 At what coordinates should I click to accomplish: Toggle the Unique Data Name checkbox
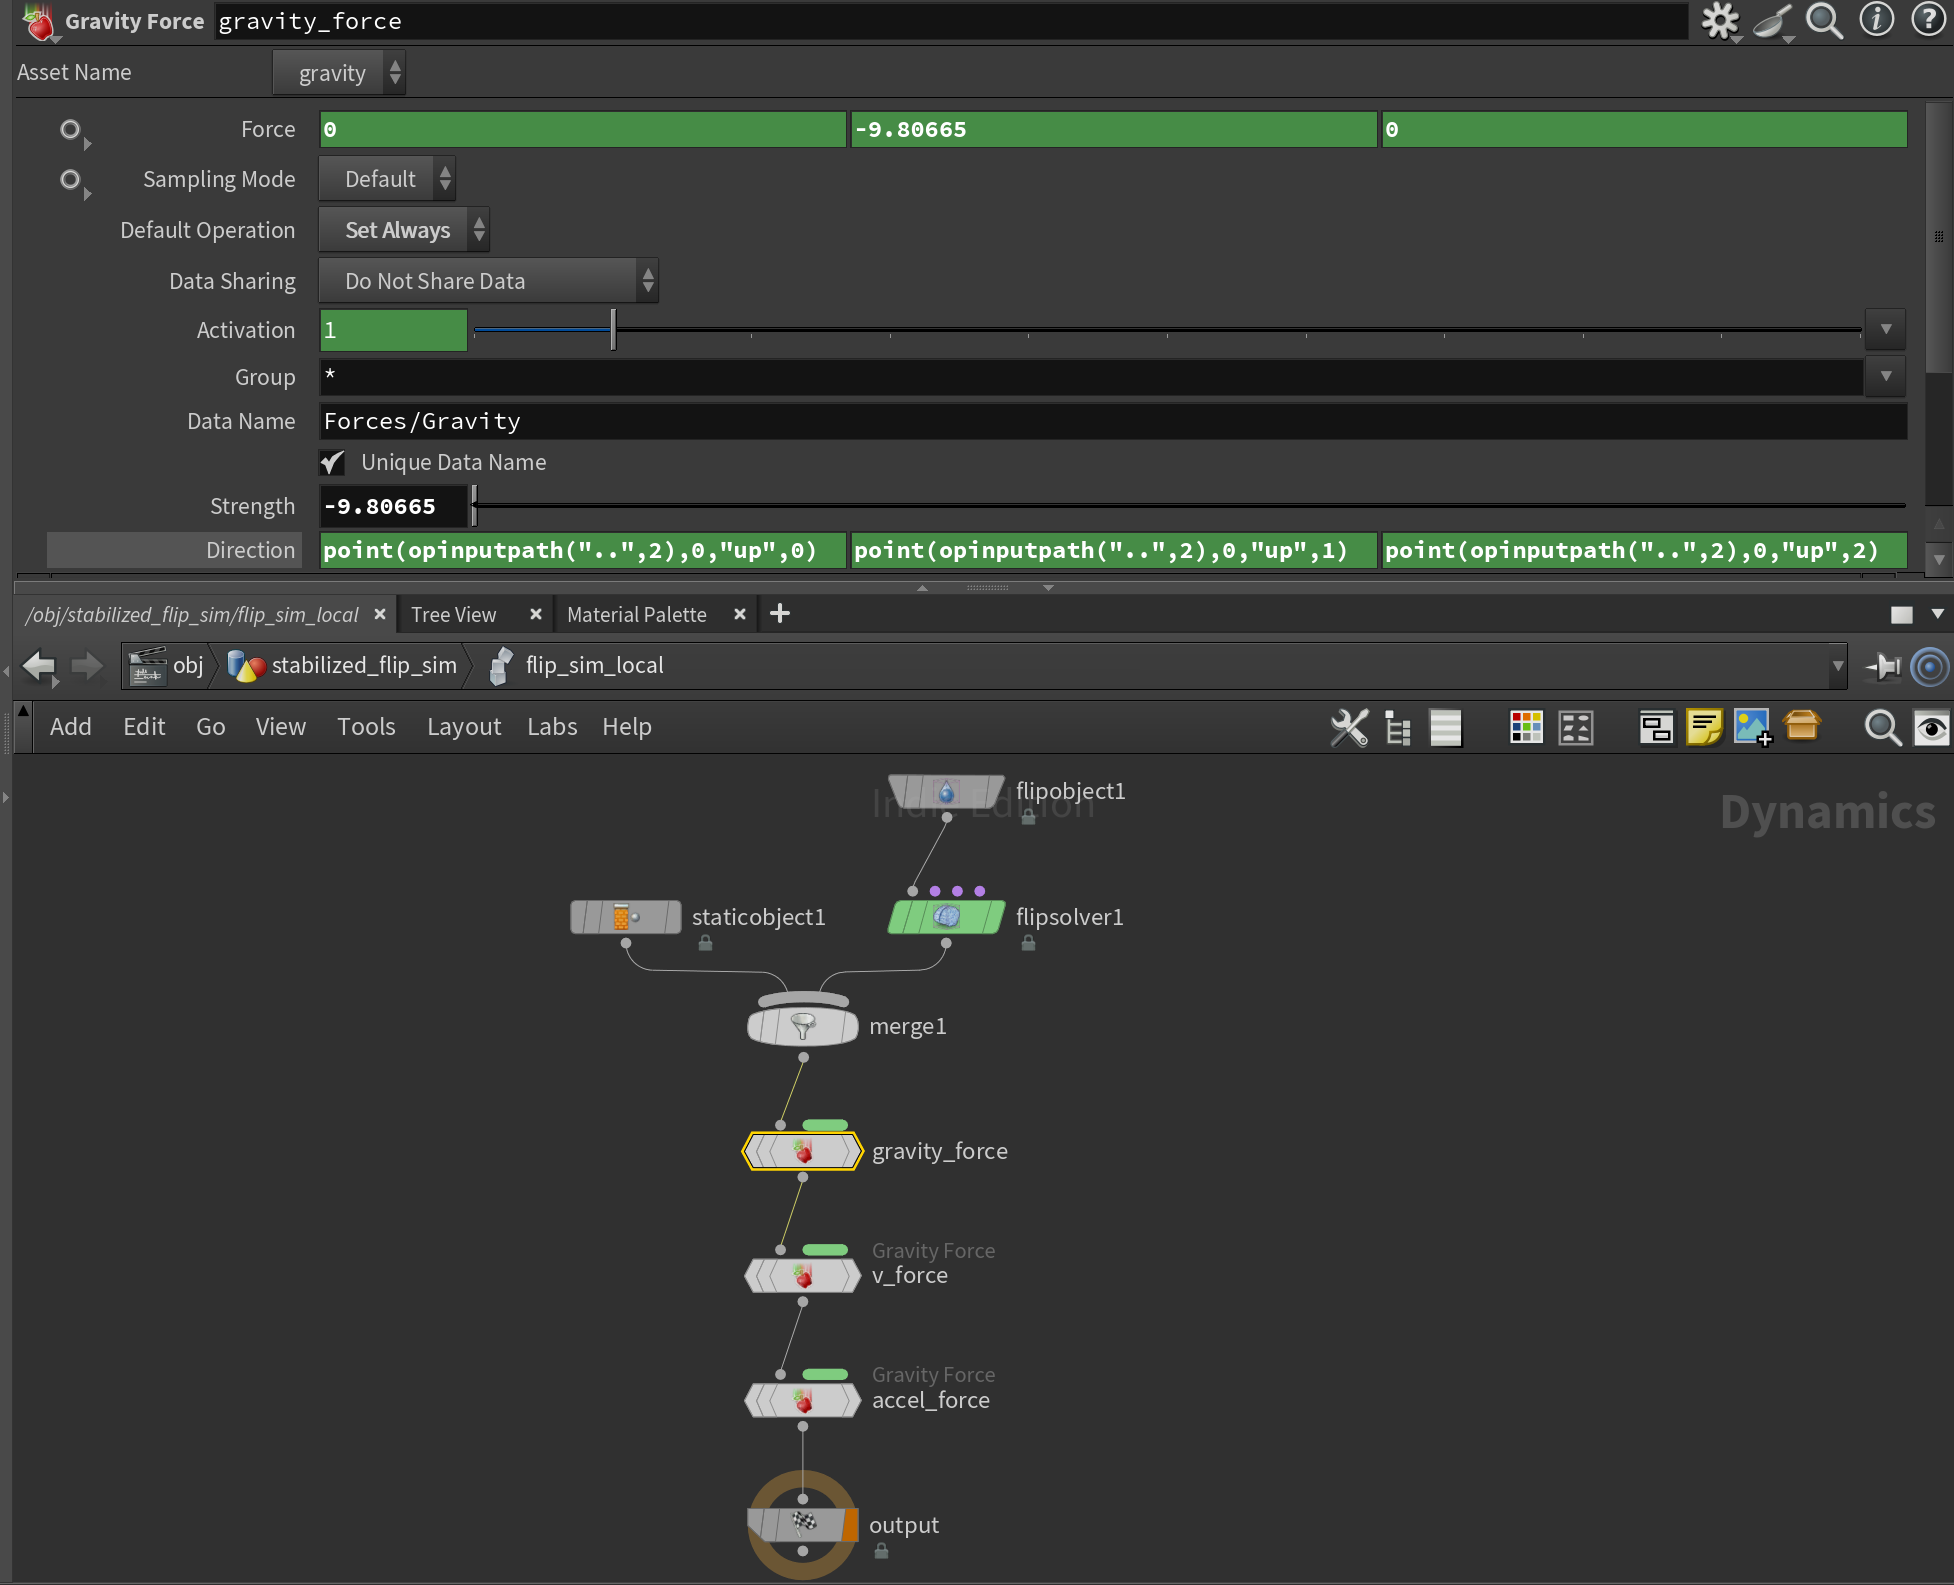[332, 463]
